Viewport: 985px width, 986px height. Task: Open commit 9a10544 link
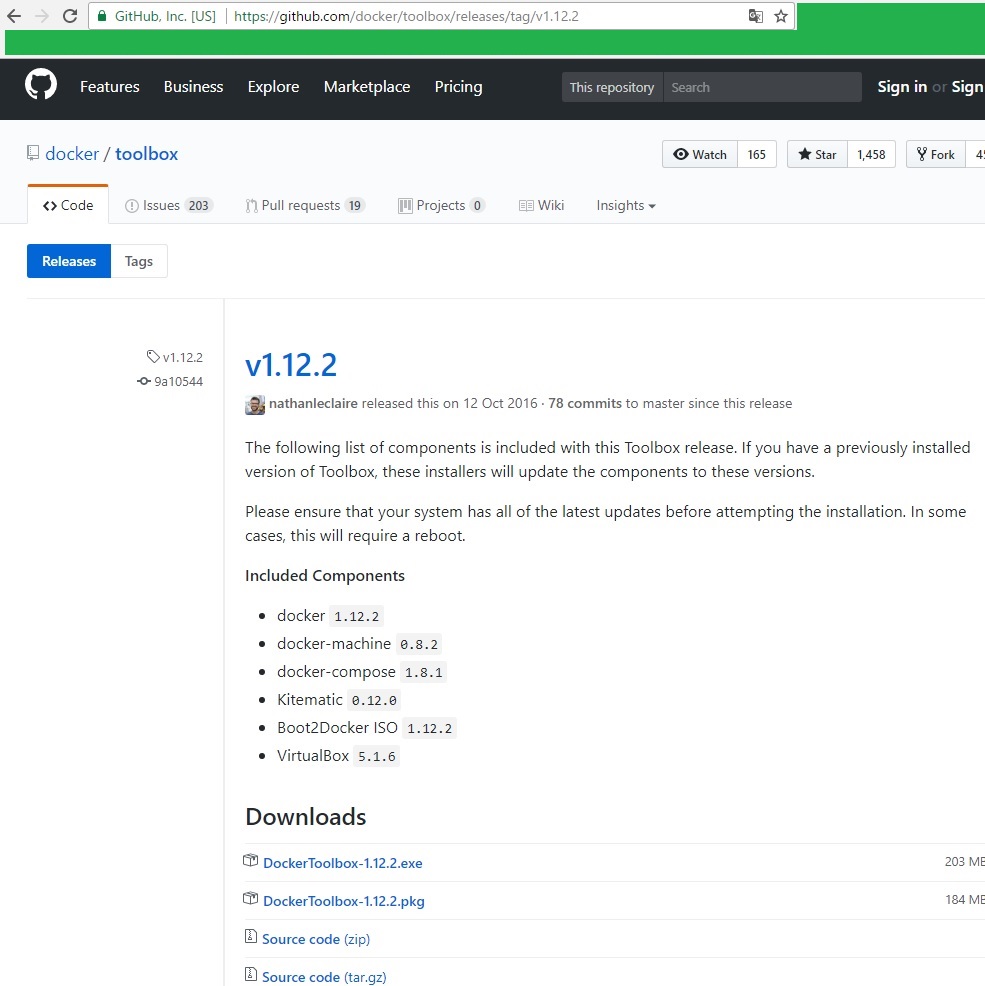(x=179, y=382)
